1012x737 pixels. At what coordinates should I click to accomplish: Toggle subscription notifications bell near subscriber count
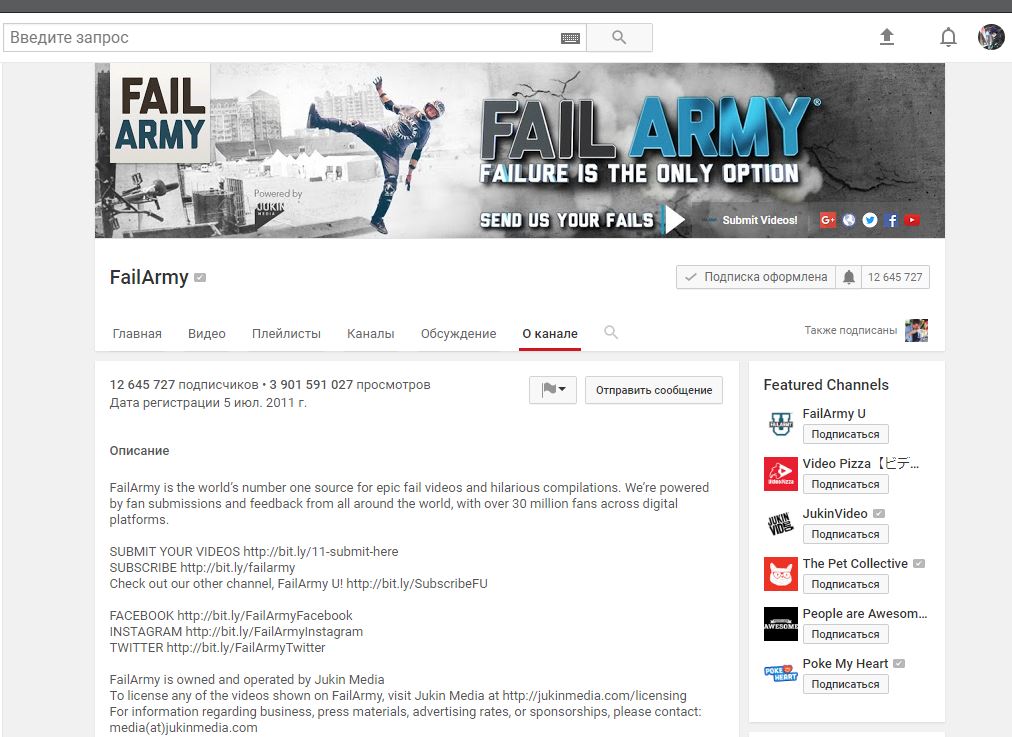pyautogui.click(x=849, y=277)
